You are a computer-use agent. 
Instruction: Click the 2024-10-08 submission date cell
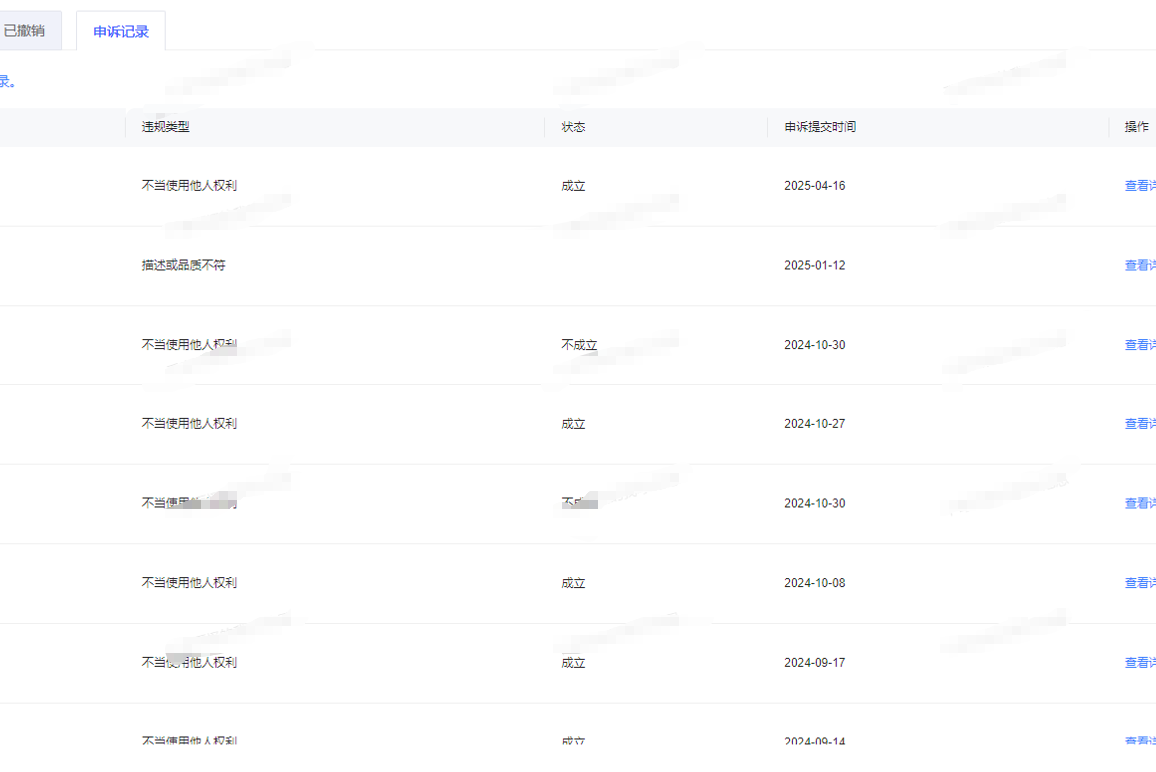(x=814, y=583)
